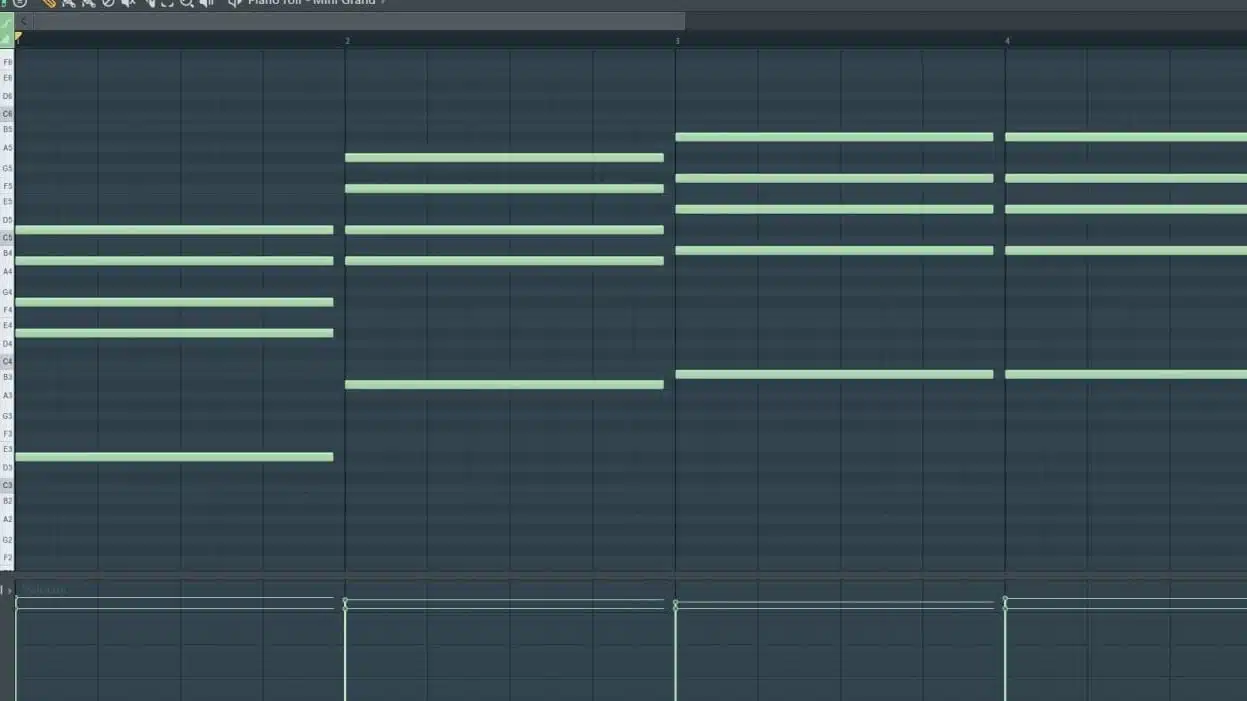This screenshot has width=1247, height=701.
Task: Click the A2 key on the keyboard
Action: [x=7, y=519]
